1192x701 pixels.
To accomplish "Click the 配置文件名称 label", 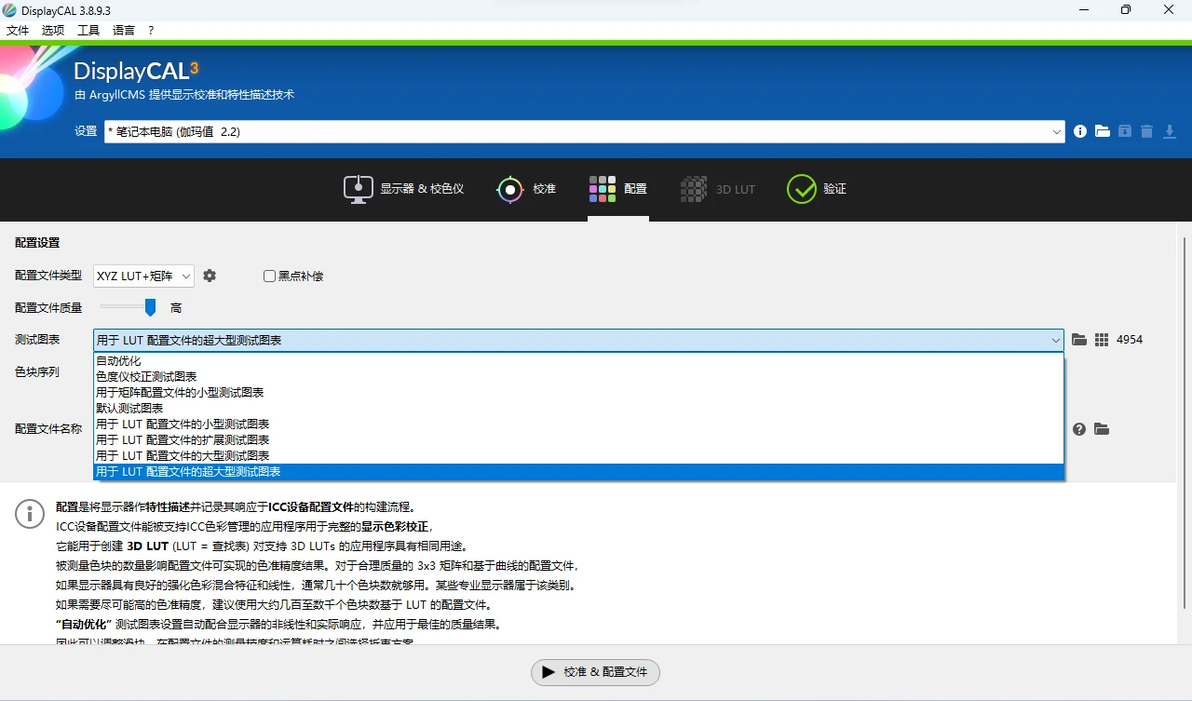I will tap(49, 429).
